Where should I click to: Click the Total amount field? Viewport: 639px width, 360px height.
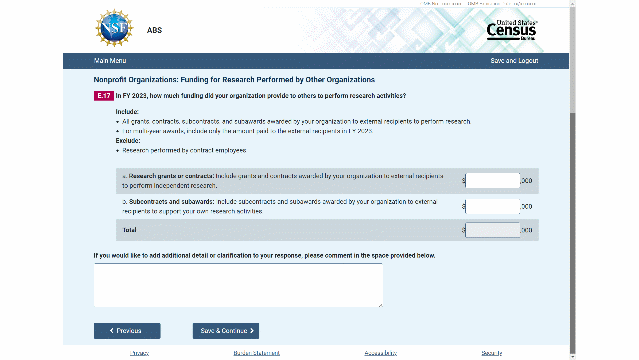pos(492,230)
